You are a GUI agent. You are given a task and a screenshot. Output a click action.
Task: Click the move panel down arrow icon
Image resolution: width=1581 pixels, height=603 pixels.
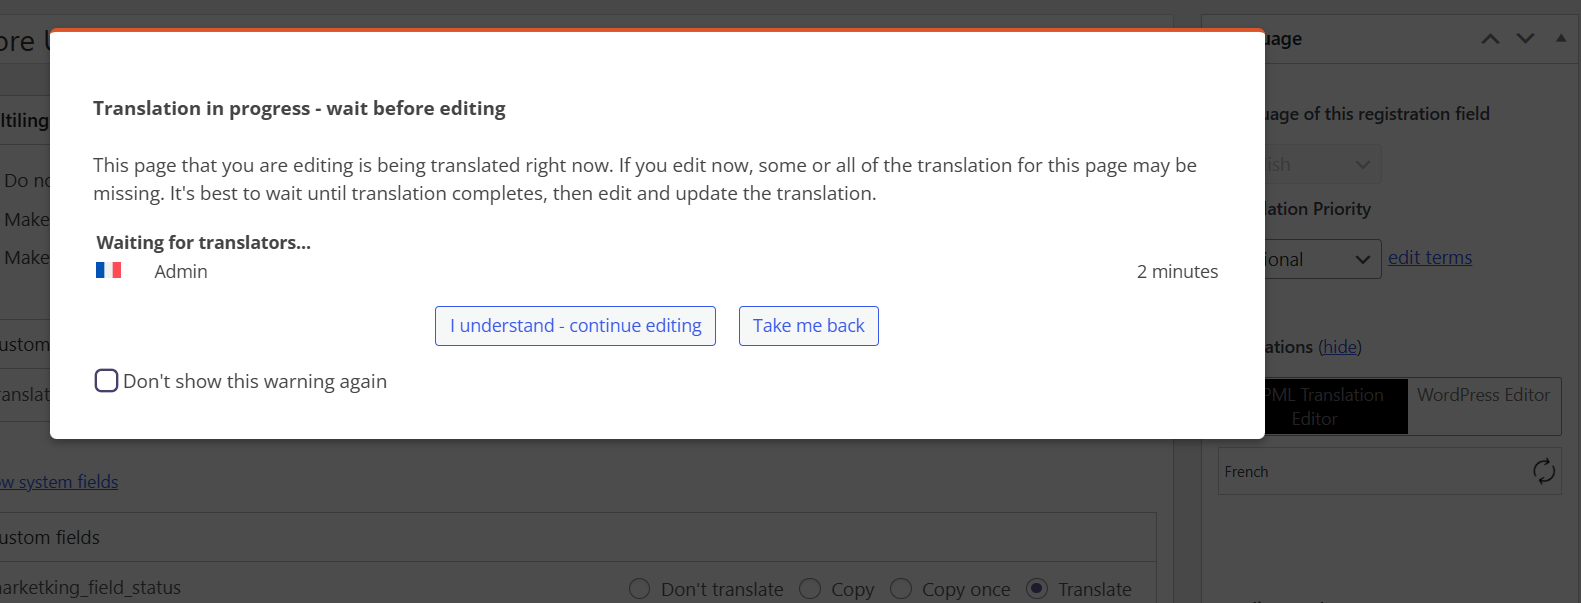point(1525,39)
